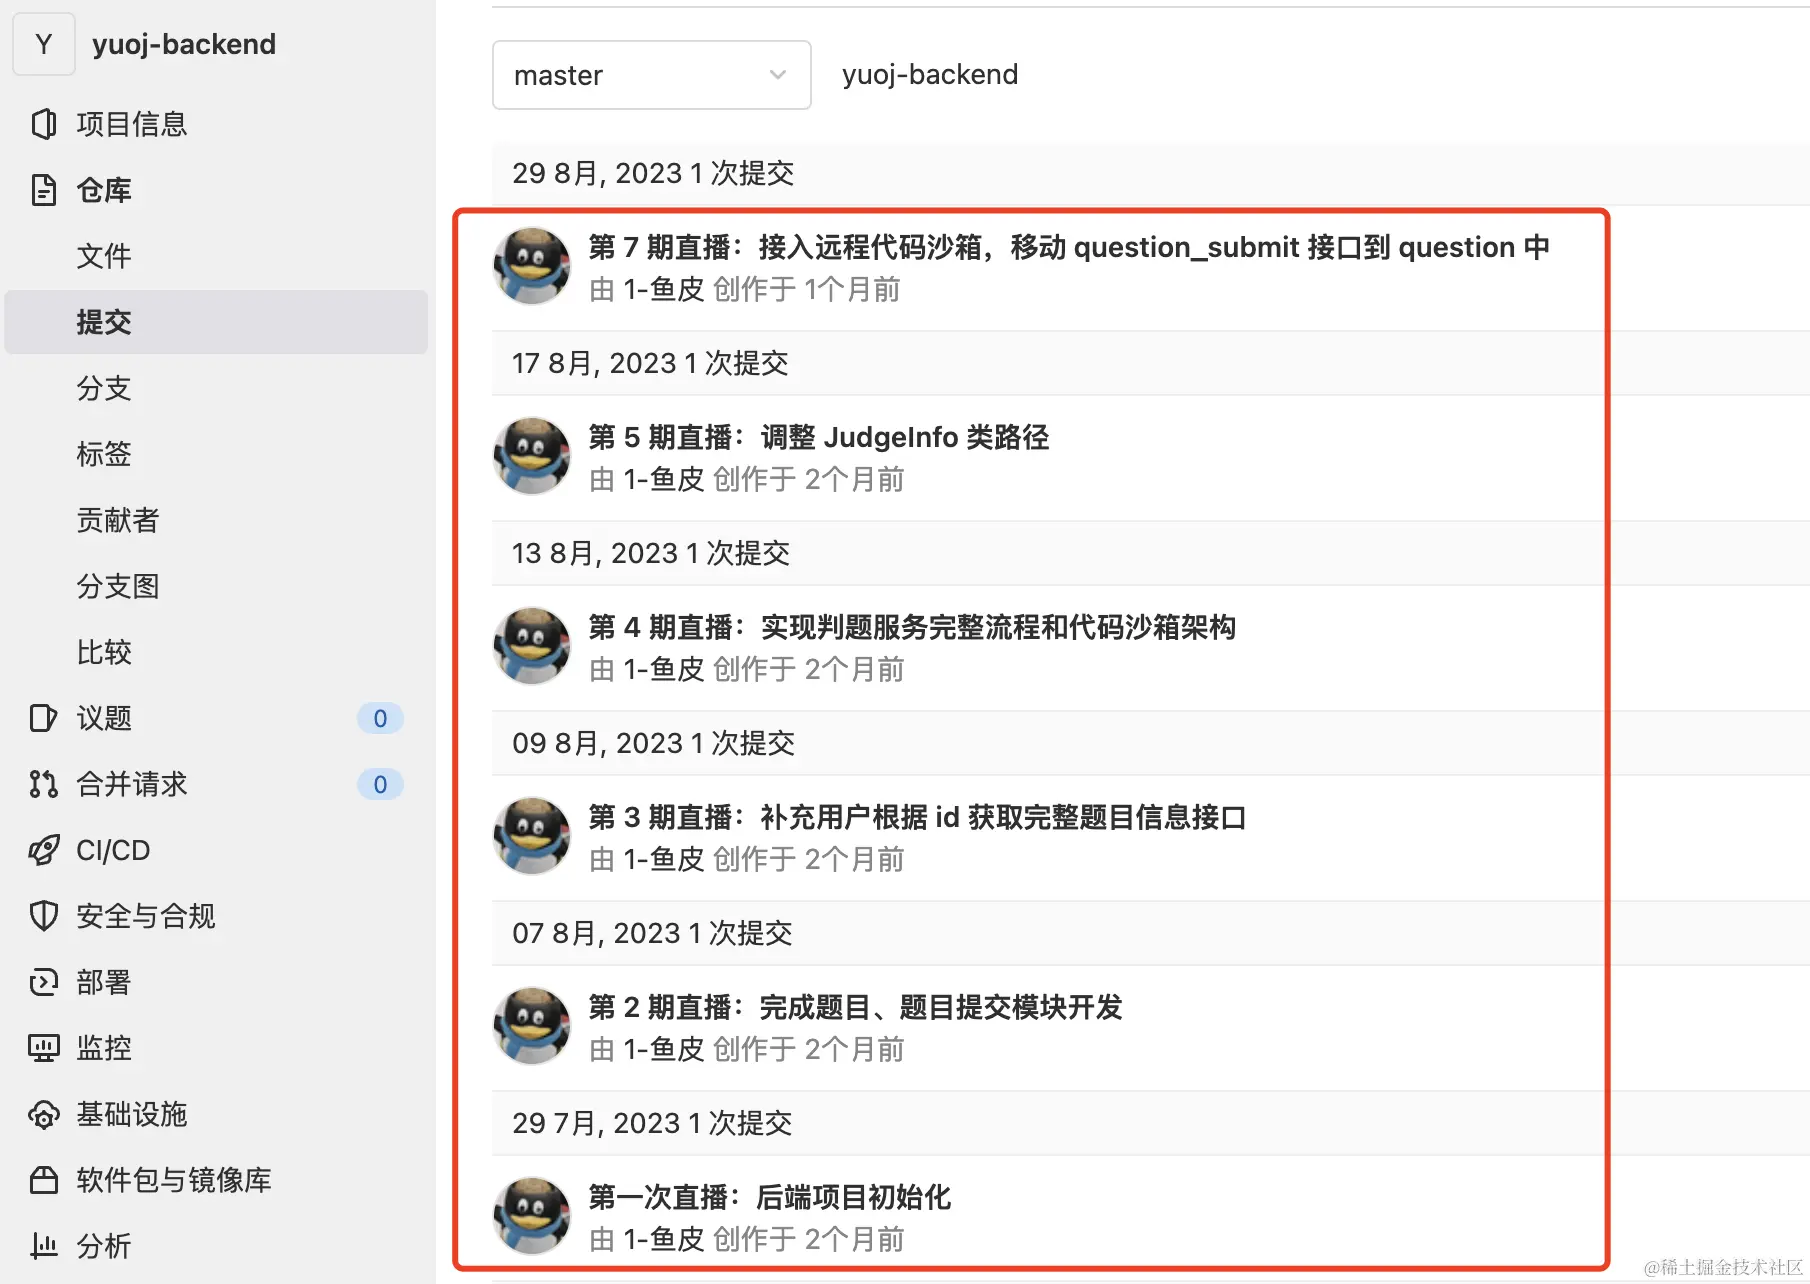Click the 基础设施 infrastructure icon
The image size is (1810, 1284).
[43, 1114]
